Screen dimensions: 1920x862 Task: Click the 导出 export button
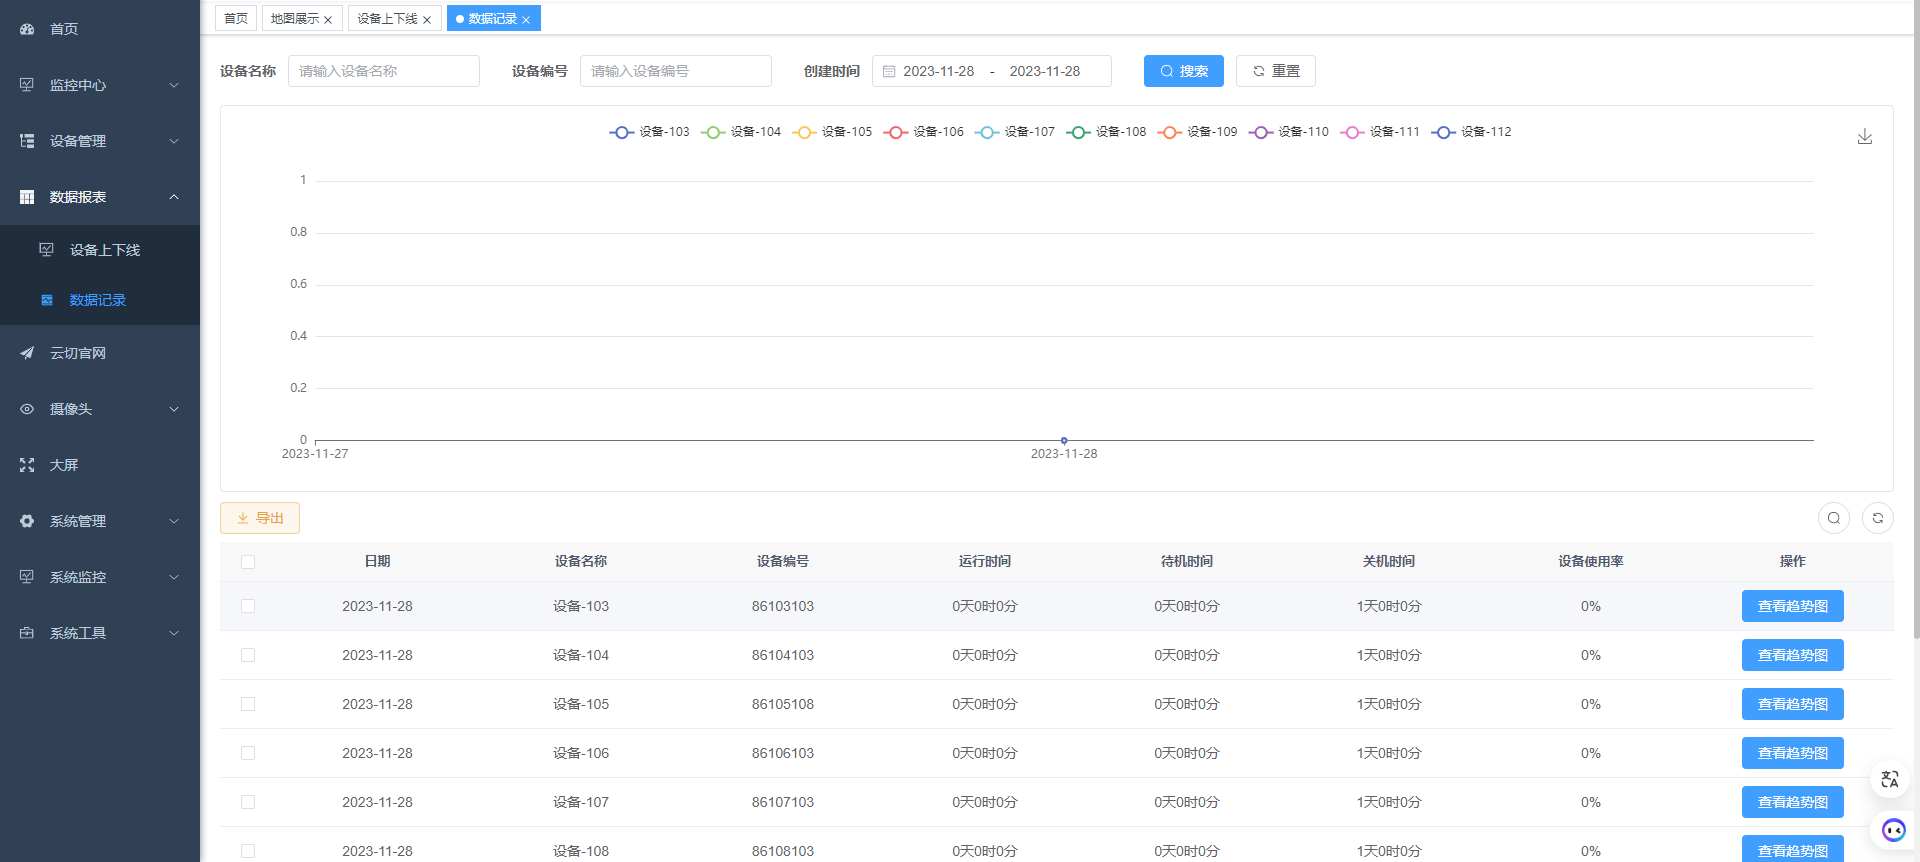(x=260, y=518)
